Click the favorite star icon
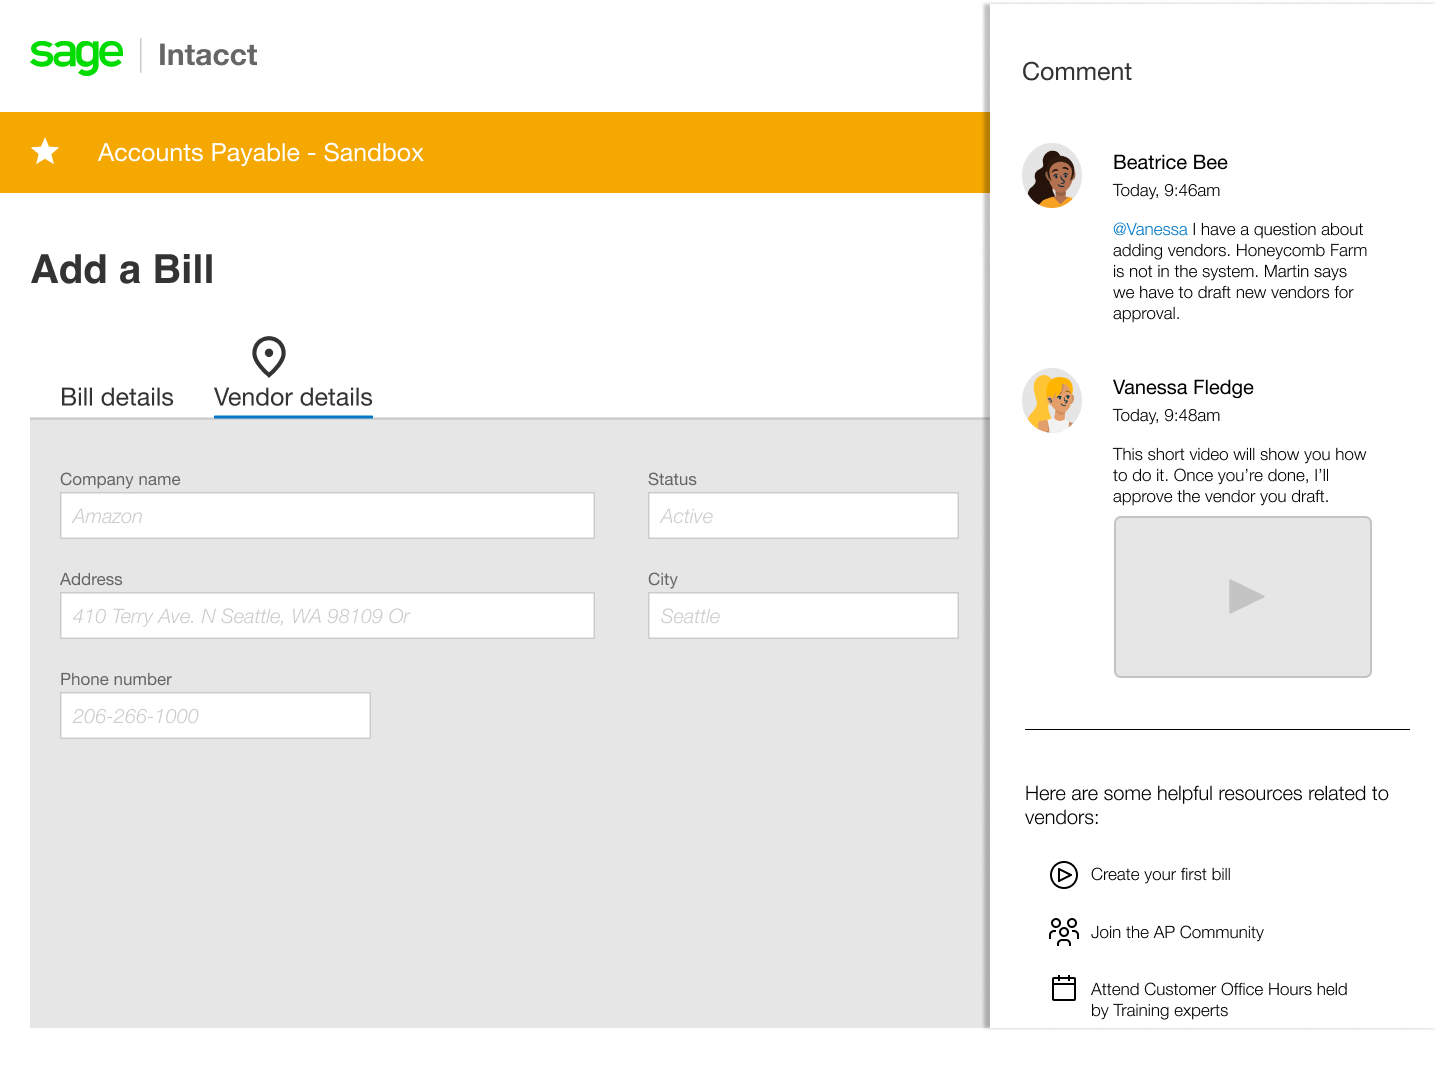The width and height of the screenshot is (1440, 1083). pos(45,152)
